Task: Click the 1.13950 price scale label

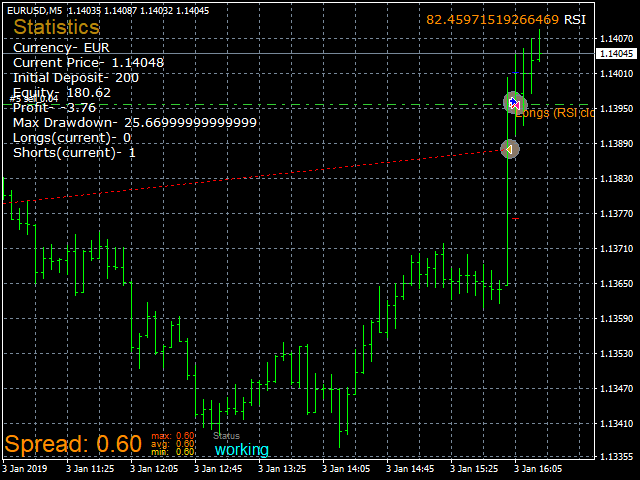Action: click(616, 109)
